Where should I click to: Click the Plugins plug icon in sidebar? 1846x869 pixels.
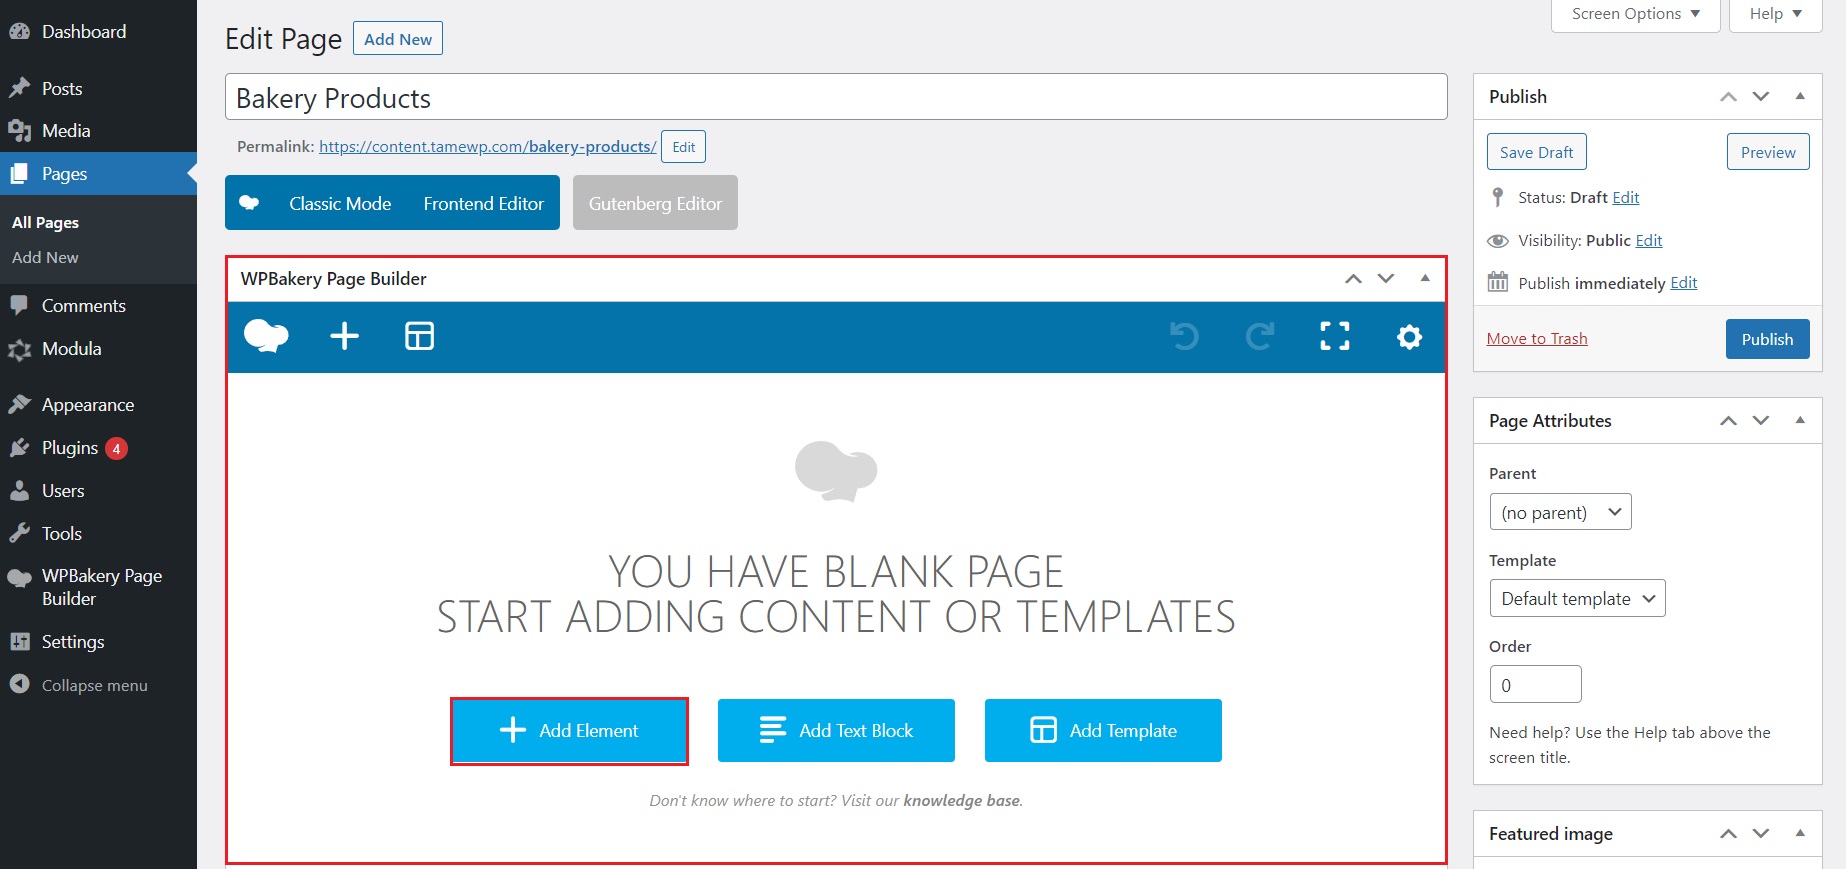(x=19, y=447)
